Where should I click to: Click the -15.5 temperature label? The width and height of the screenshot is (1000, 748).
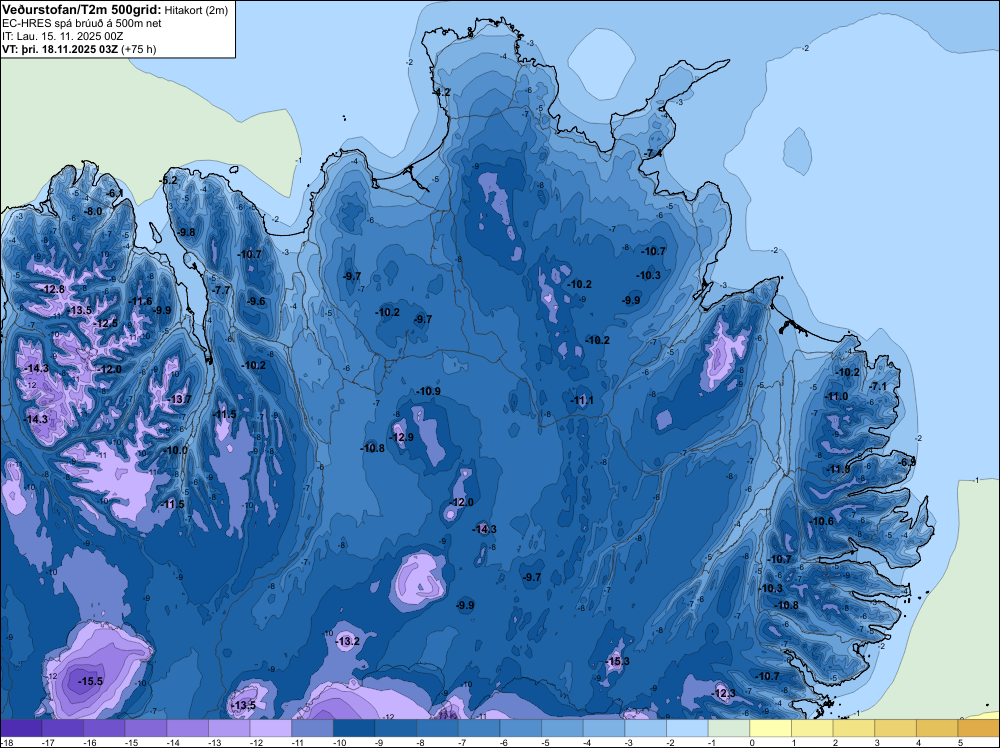(x=91, y=681)
